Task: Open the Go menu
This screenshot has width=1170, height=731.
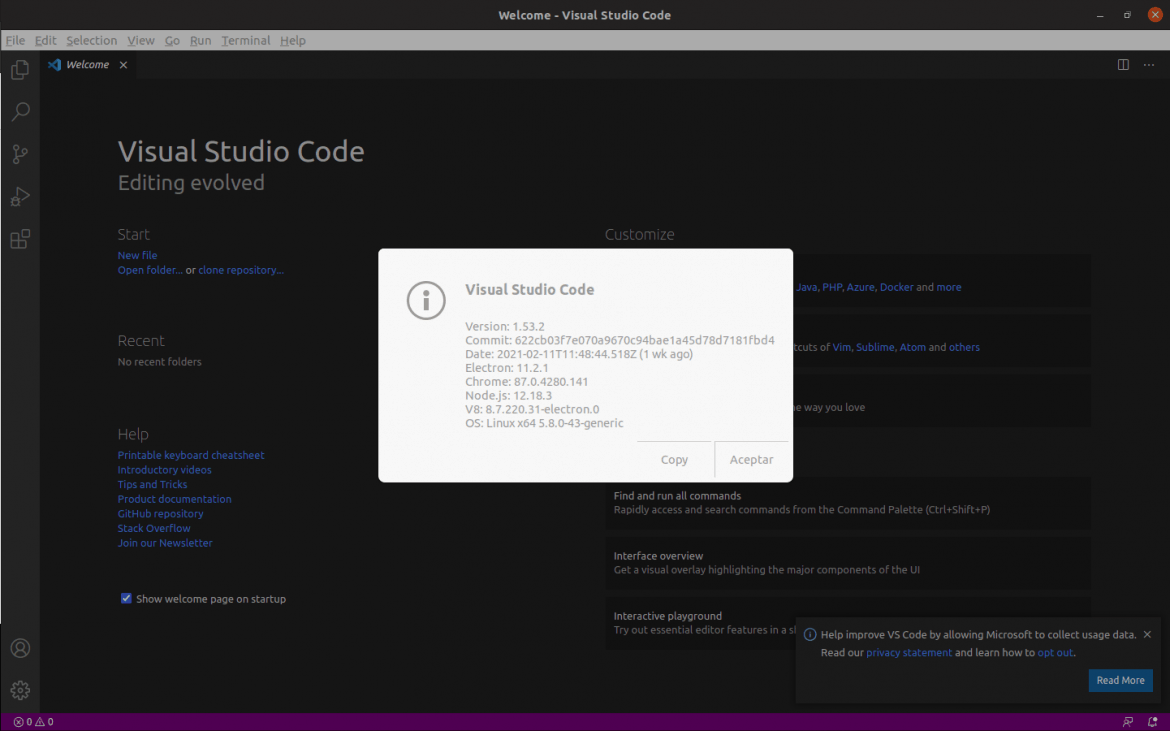Action: click(172, 40)
